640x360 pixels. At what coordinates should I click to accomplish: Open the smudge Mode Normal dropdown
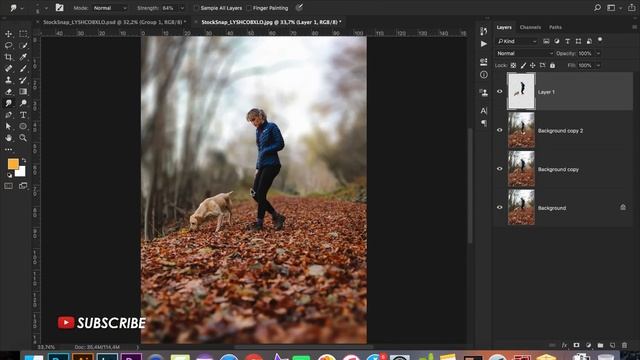pos(109,8)
